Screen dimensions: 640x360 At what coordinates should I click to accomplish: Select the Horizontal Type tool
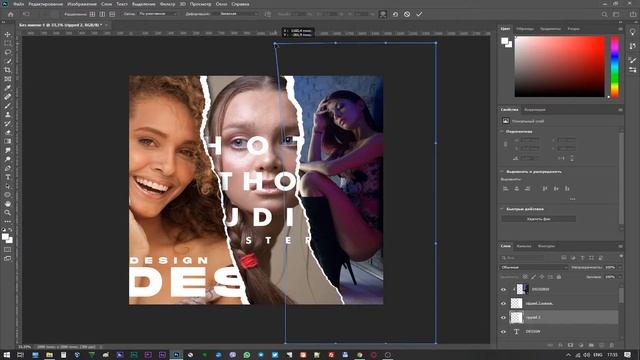click(7, 177)
